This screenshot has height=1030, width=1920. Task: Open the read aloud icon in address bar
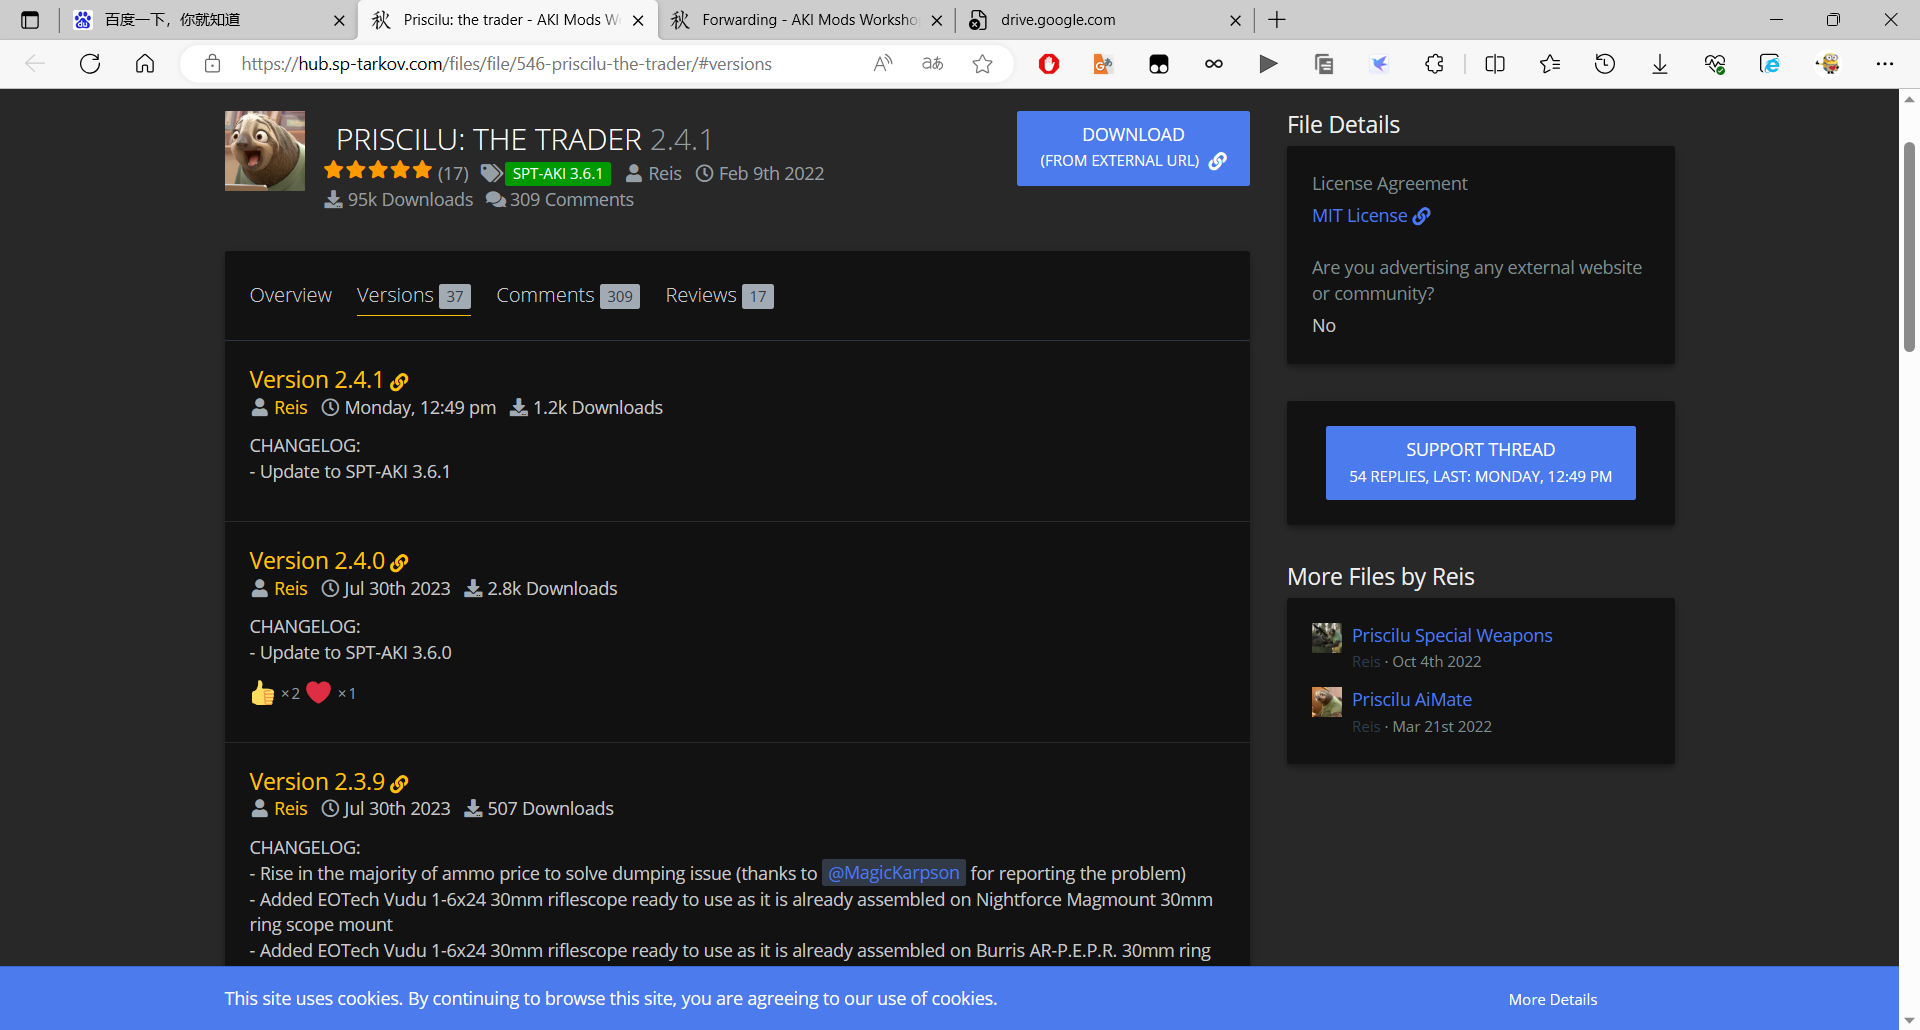pyautogui.click(x=882, y=64)
